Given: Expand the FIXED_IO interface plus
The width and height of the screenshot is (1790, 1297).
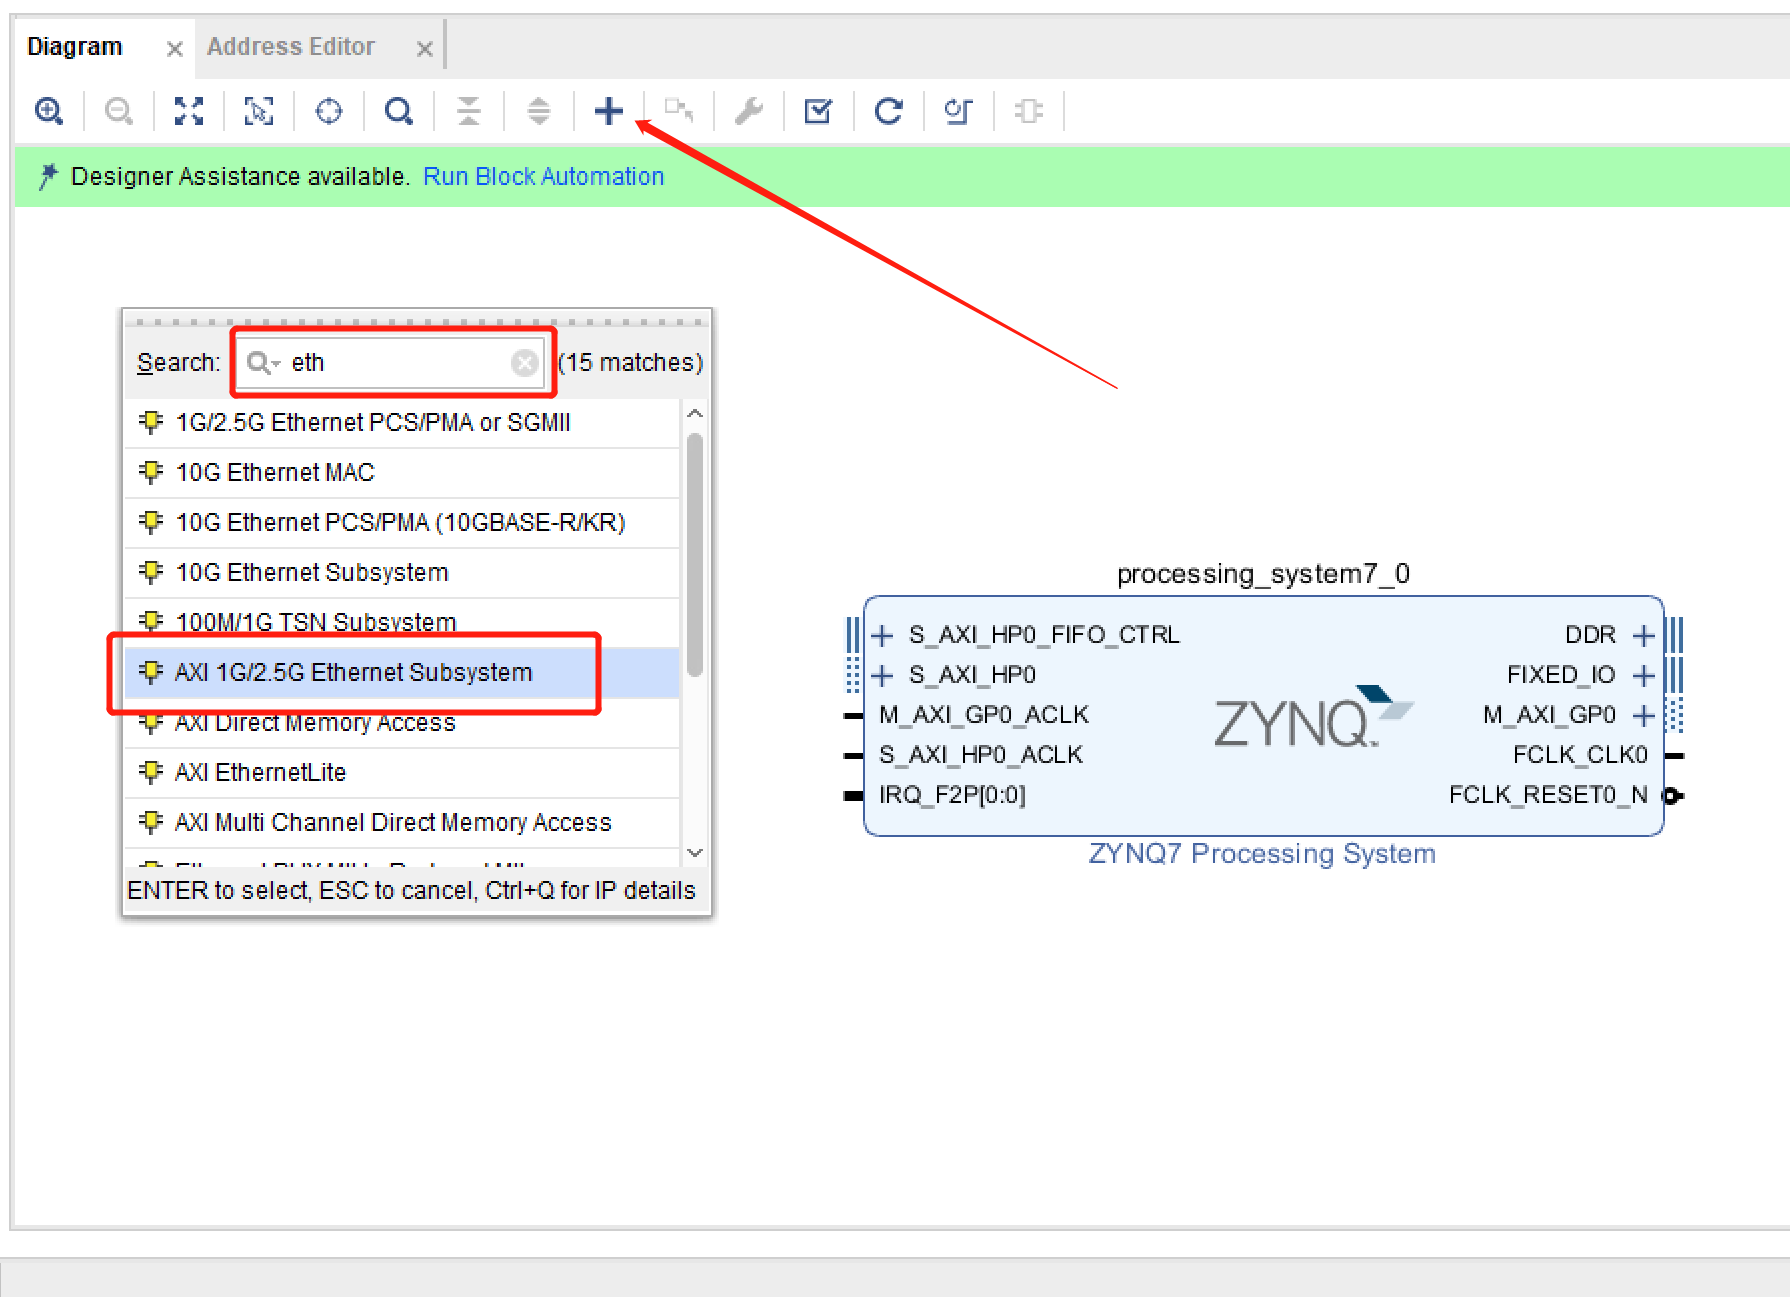Looking at the screenshot, I should [1643, 675].
